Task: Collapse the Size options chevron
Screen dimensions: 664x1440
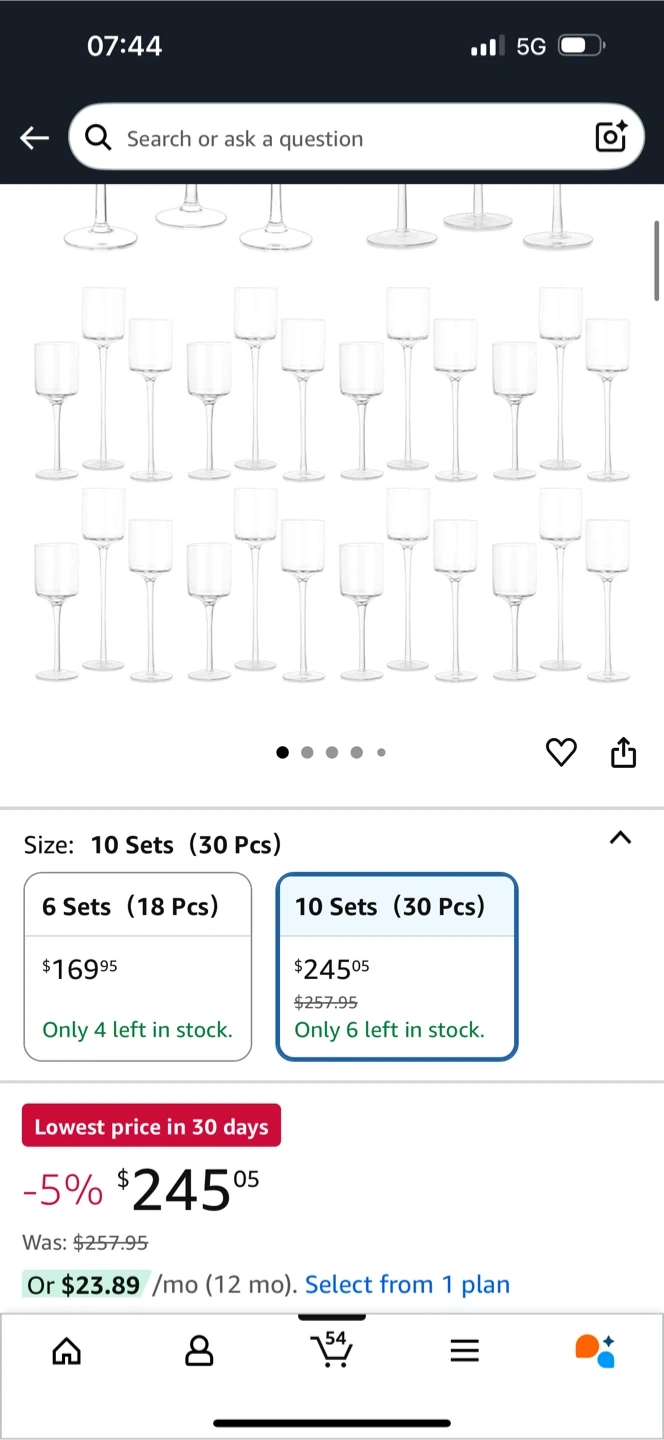Action: pos(620,838)
